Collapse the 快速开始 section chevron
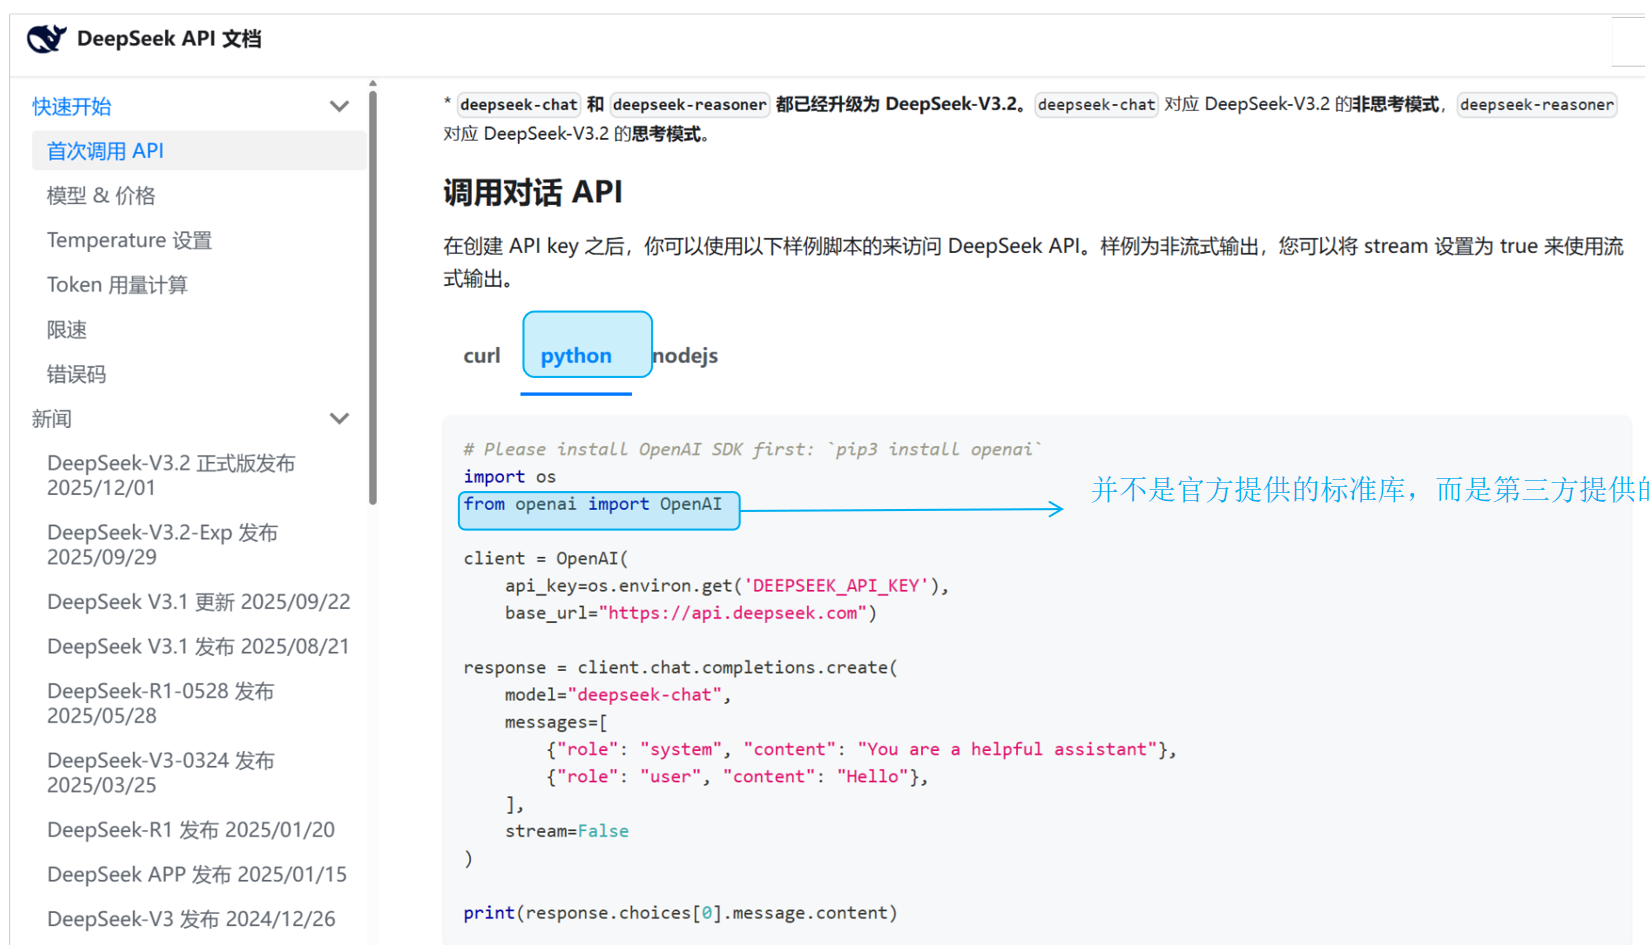The width and height of the screenshot is (1649, 945). pyautogui.click(x=339, y=106)
